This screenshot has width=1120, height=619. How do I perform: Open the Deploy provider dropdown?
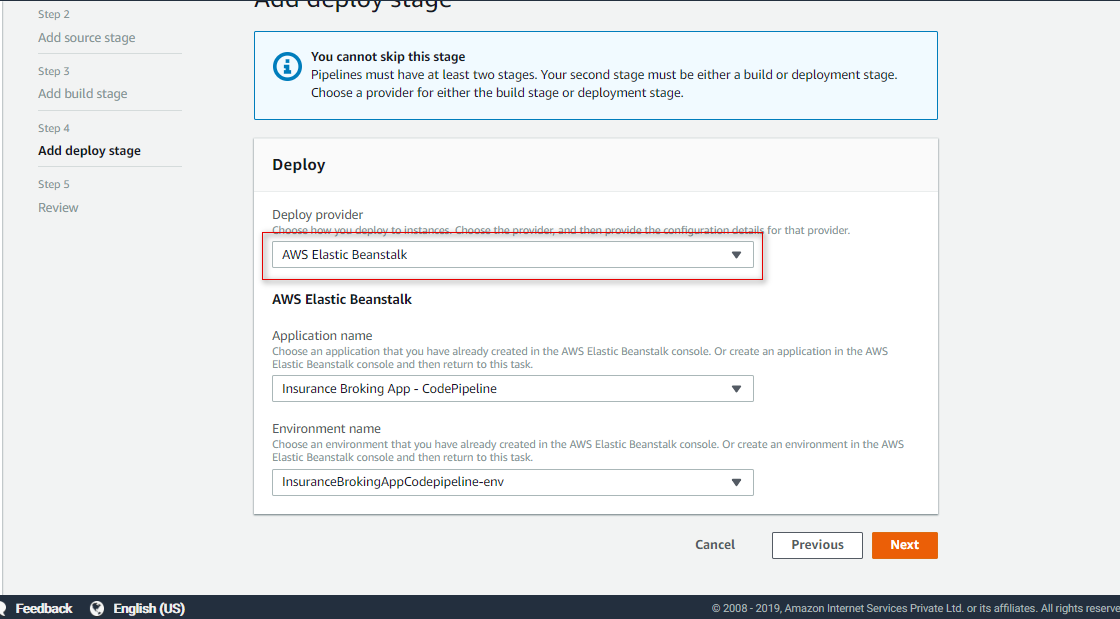[x=512, y=255]
